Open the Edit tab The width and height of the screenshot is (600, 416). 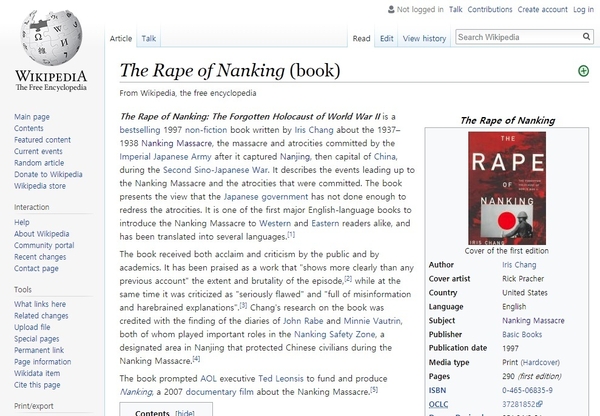click(x=386, y=39)
